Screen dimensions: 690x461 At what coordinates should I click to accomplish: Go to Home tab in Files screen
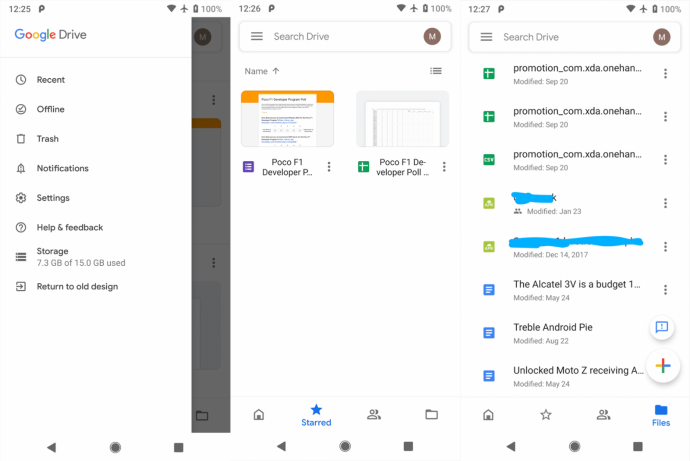[488, 414]
